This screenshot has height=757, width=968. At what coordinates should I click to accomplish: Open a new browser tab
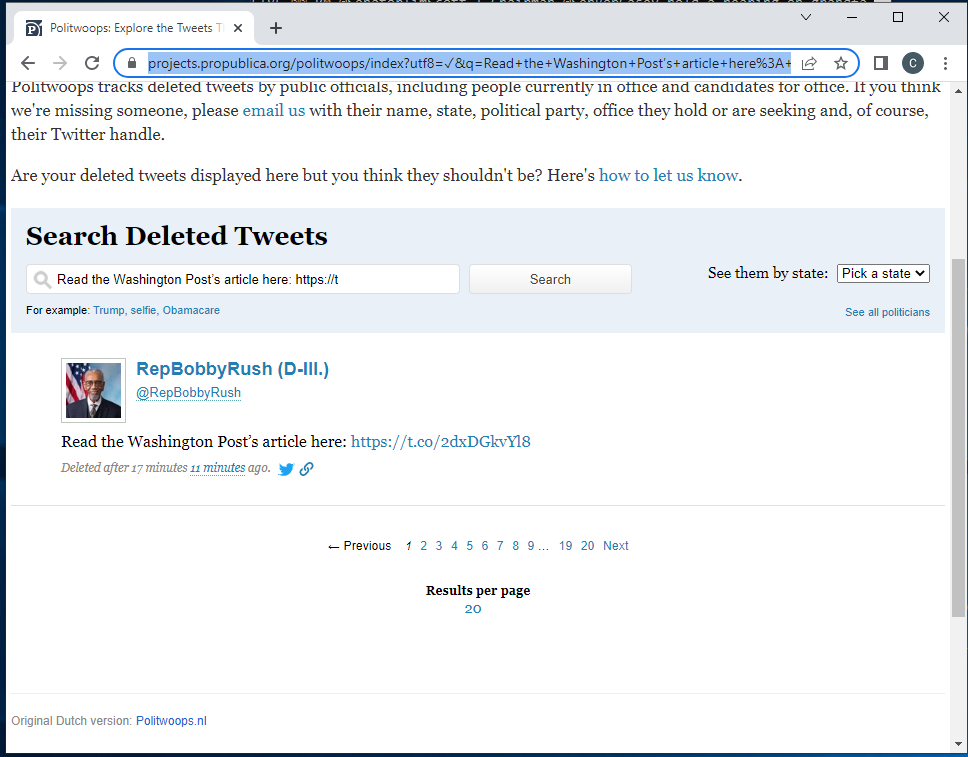coord(276,28)
